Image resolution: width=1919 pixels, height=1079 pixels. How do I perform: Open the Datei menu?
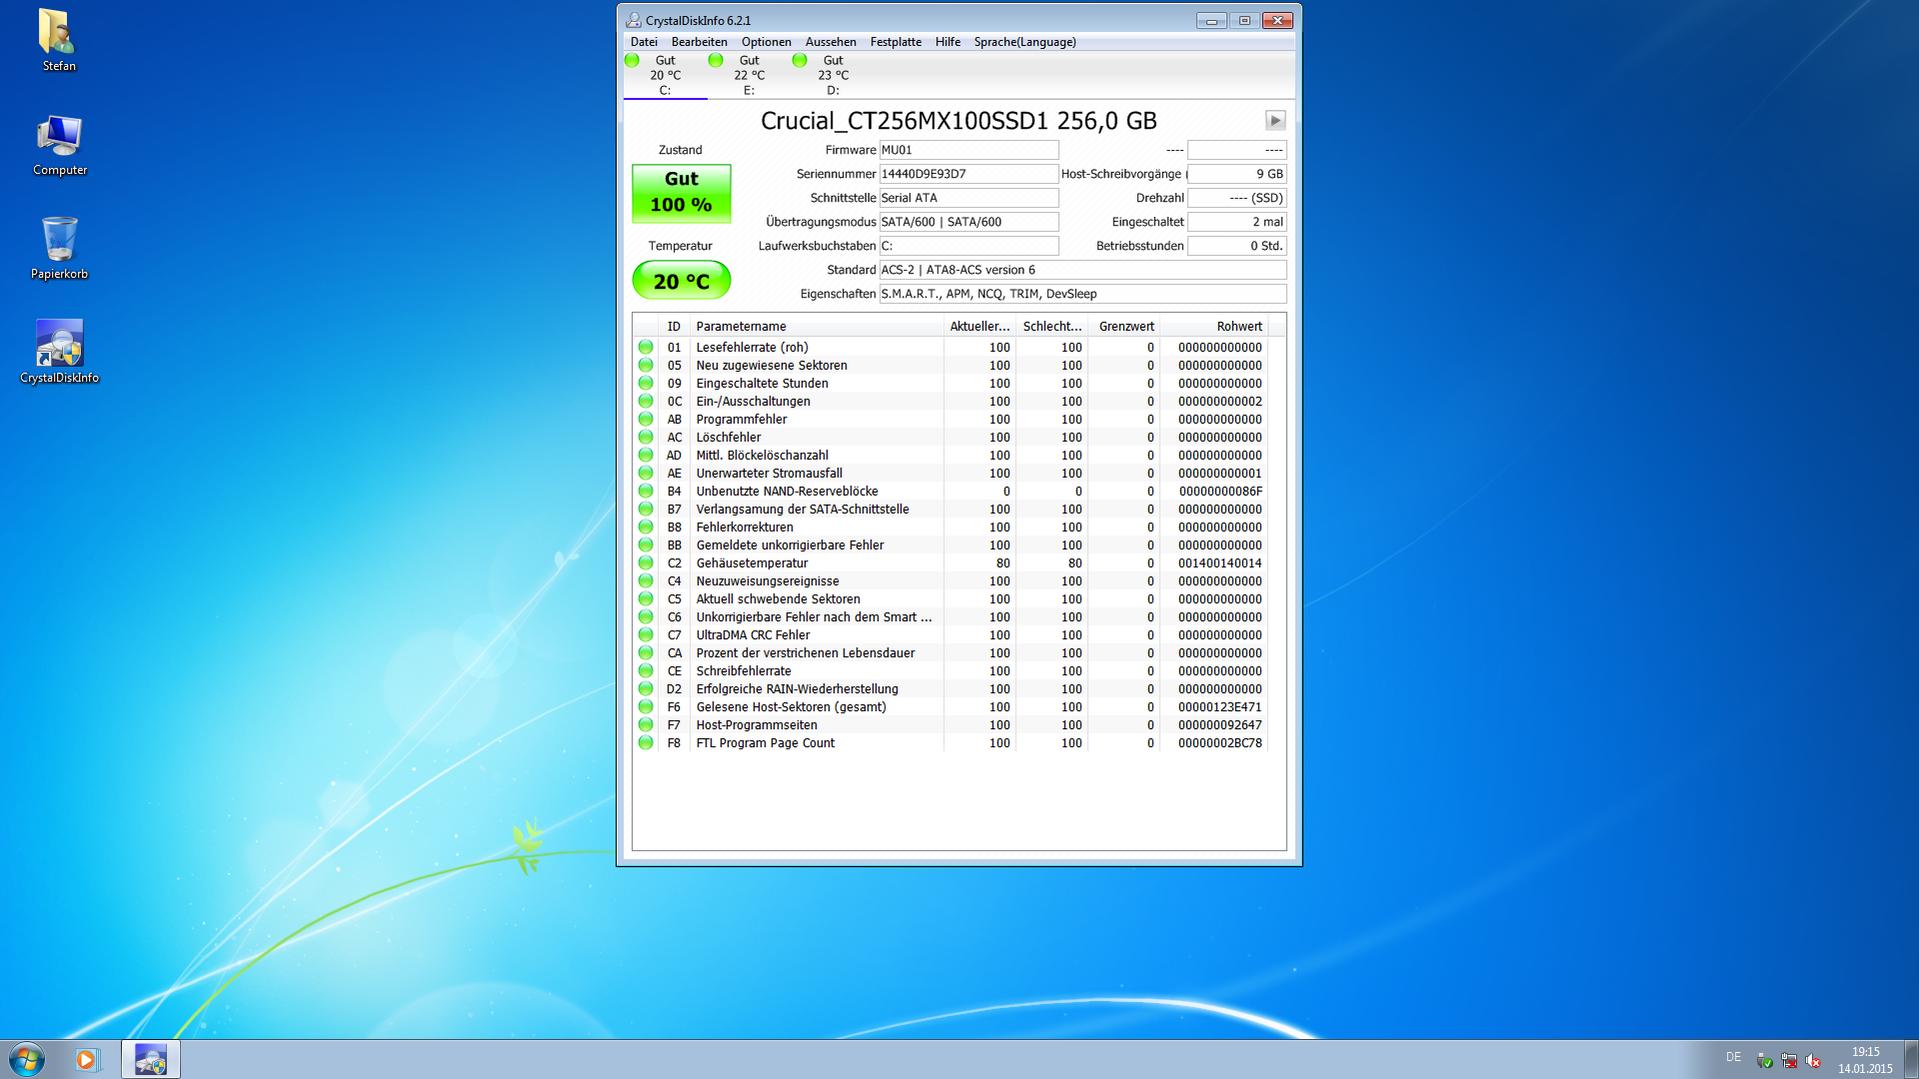[644, 42]
